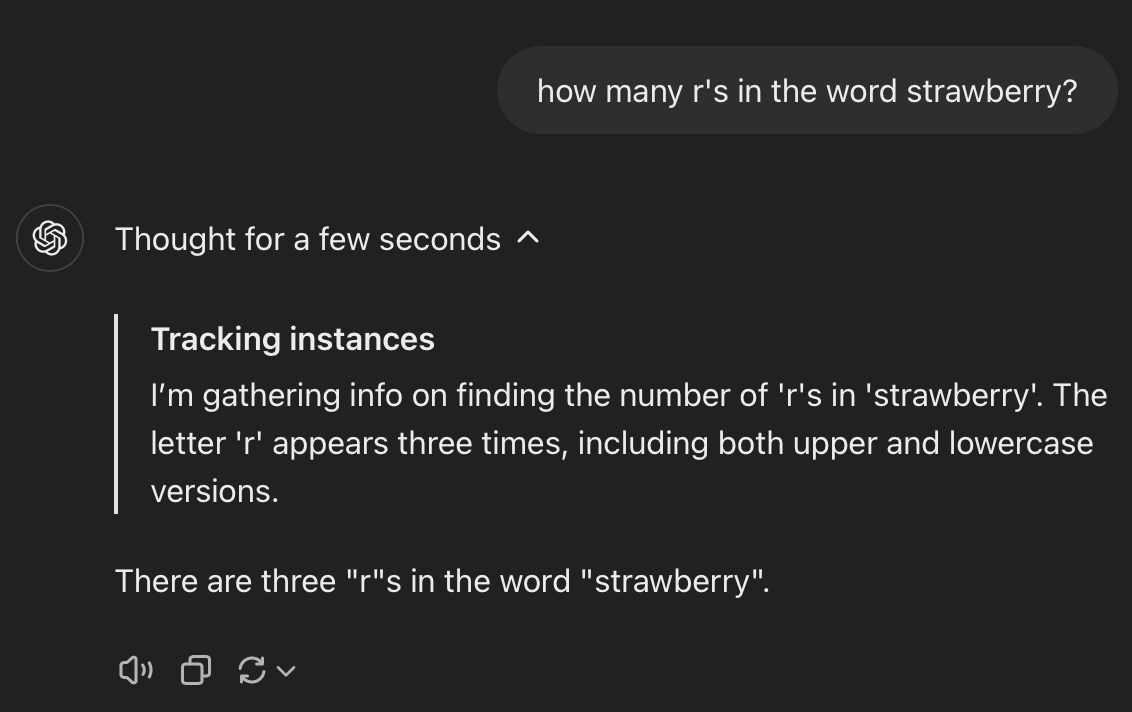1132x712 pixels.
Task: Click the word "versions." ending the reasoning
Action: 214,491
